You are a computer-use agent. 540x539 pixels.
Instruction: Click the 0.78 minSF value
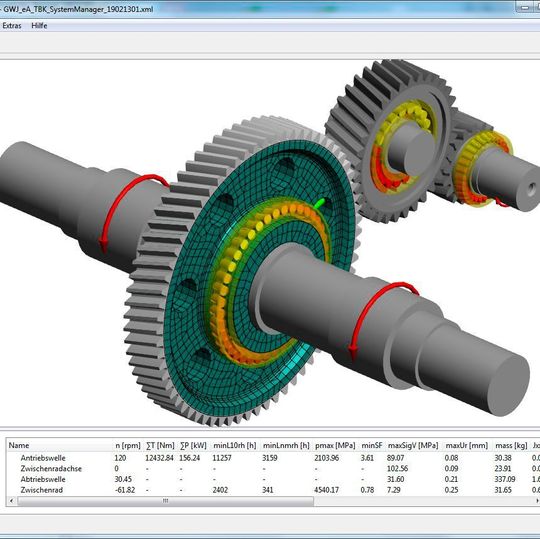pos(367,490)
